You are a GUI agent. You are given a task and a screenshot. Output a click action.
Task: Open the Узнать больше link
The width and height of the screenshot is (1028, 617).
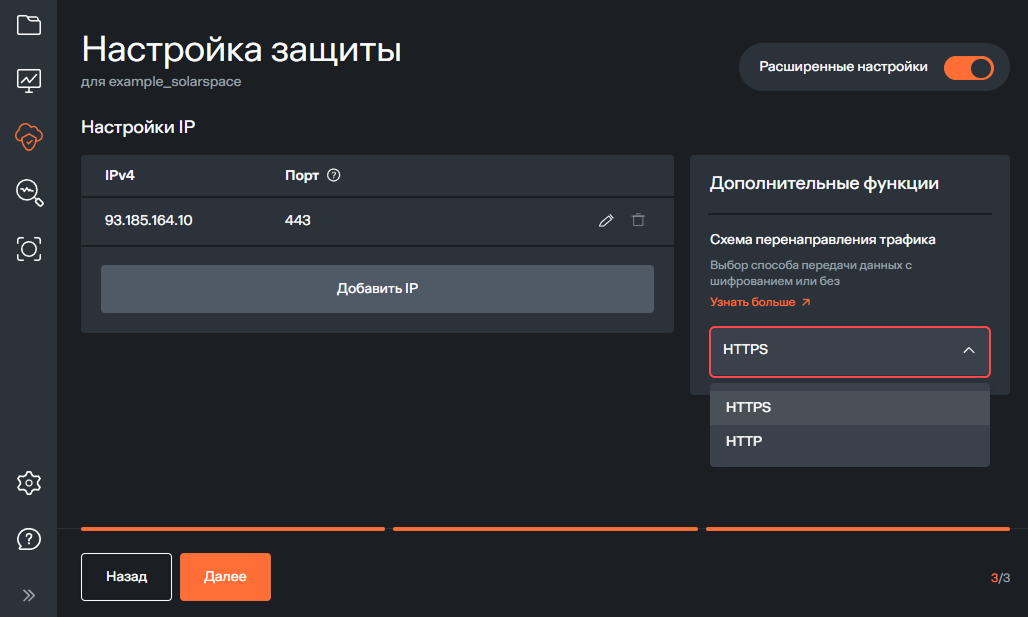(751, 301)
